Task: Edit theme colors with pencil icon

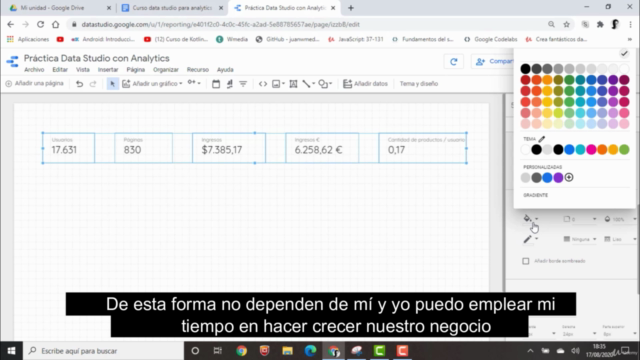Action: coord(541,139)
